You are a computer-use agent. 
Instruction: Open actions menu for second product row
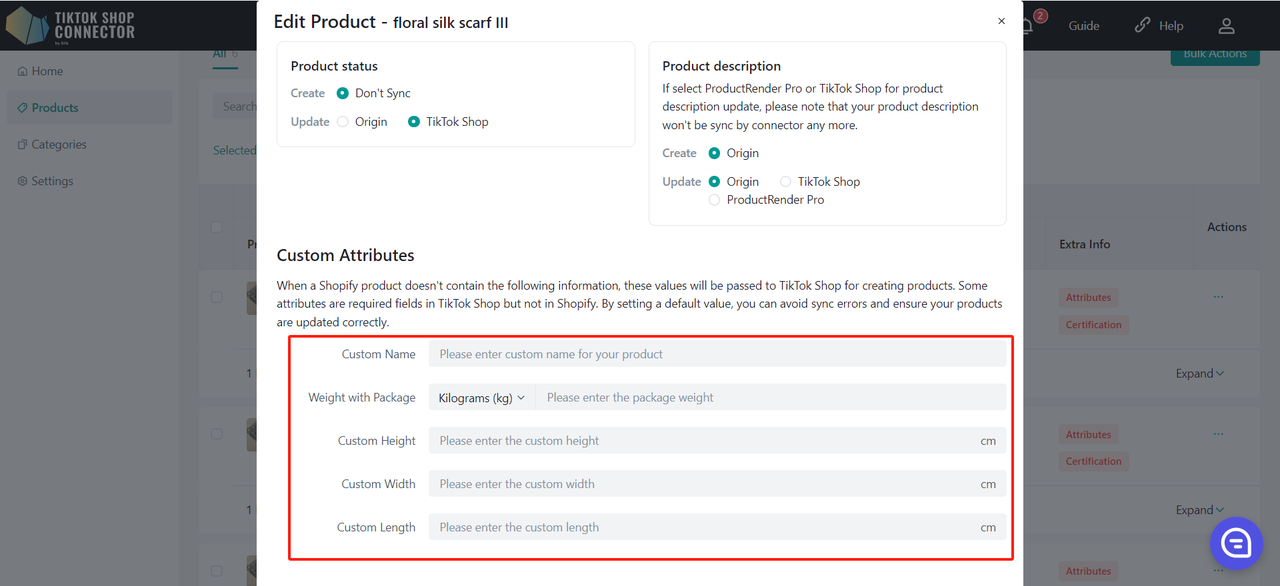pyautogui.click(x=1218, y=434)
